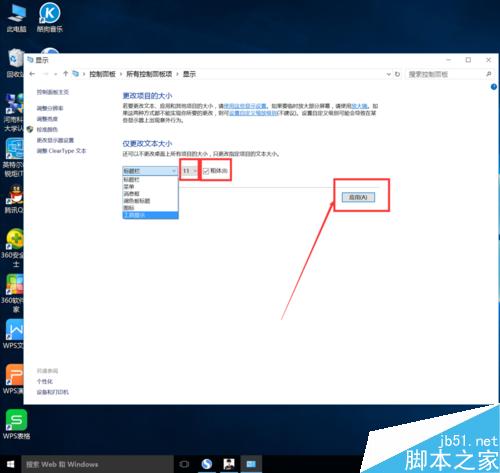Image resolution: width=500 pixels, height=473 pixels.
Task: Open the 酷狗音乐 desktop icon
Action: pos(50,17)
